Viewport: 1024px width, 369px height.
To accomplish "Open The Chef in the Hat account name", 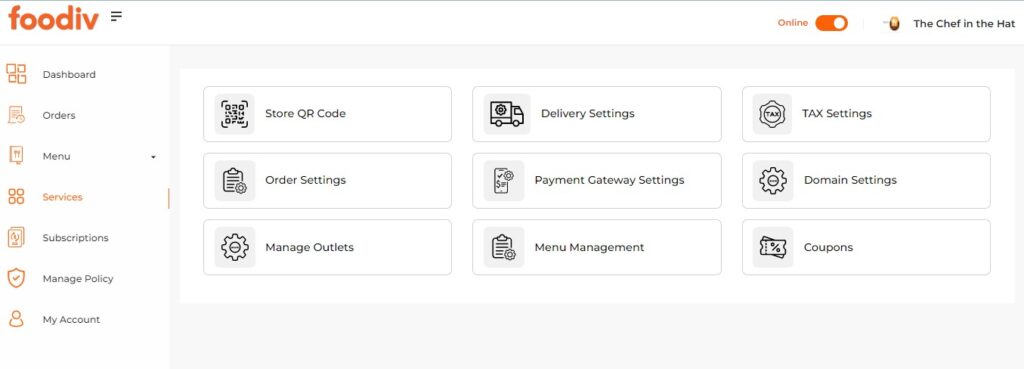I will tap(964, 24).
